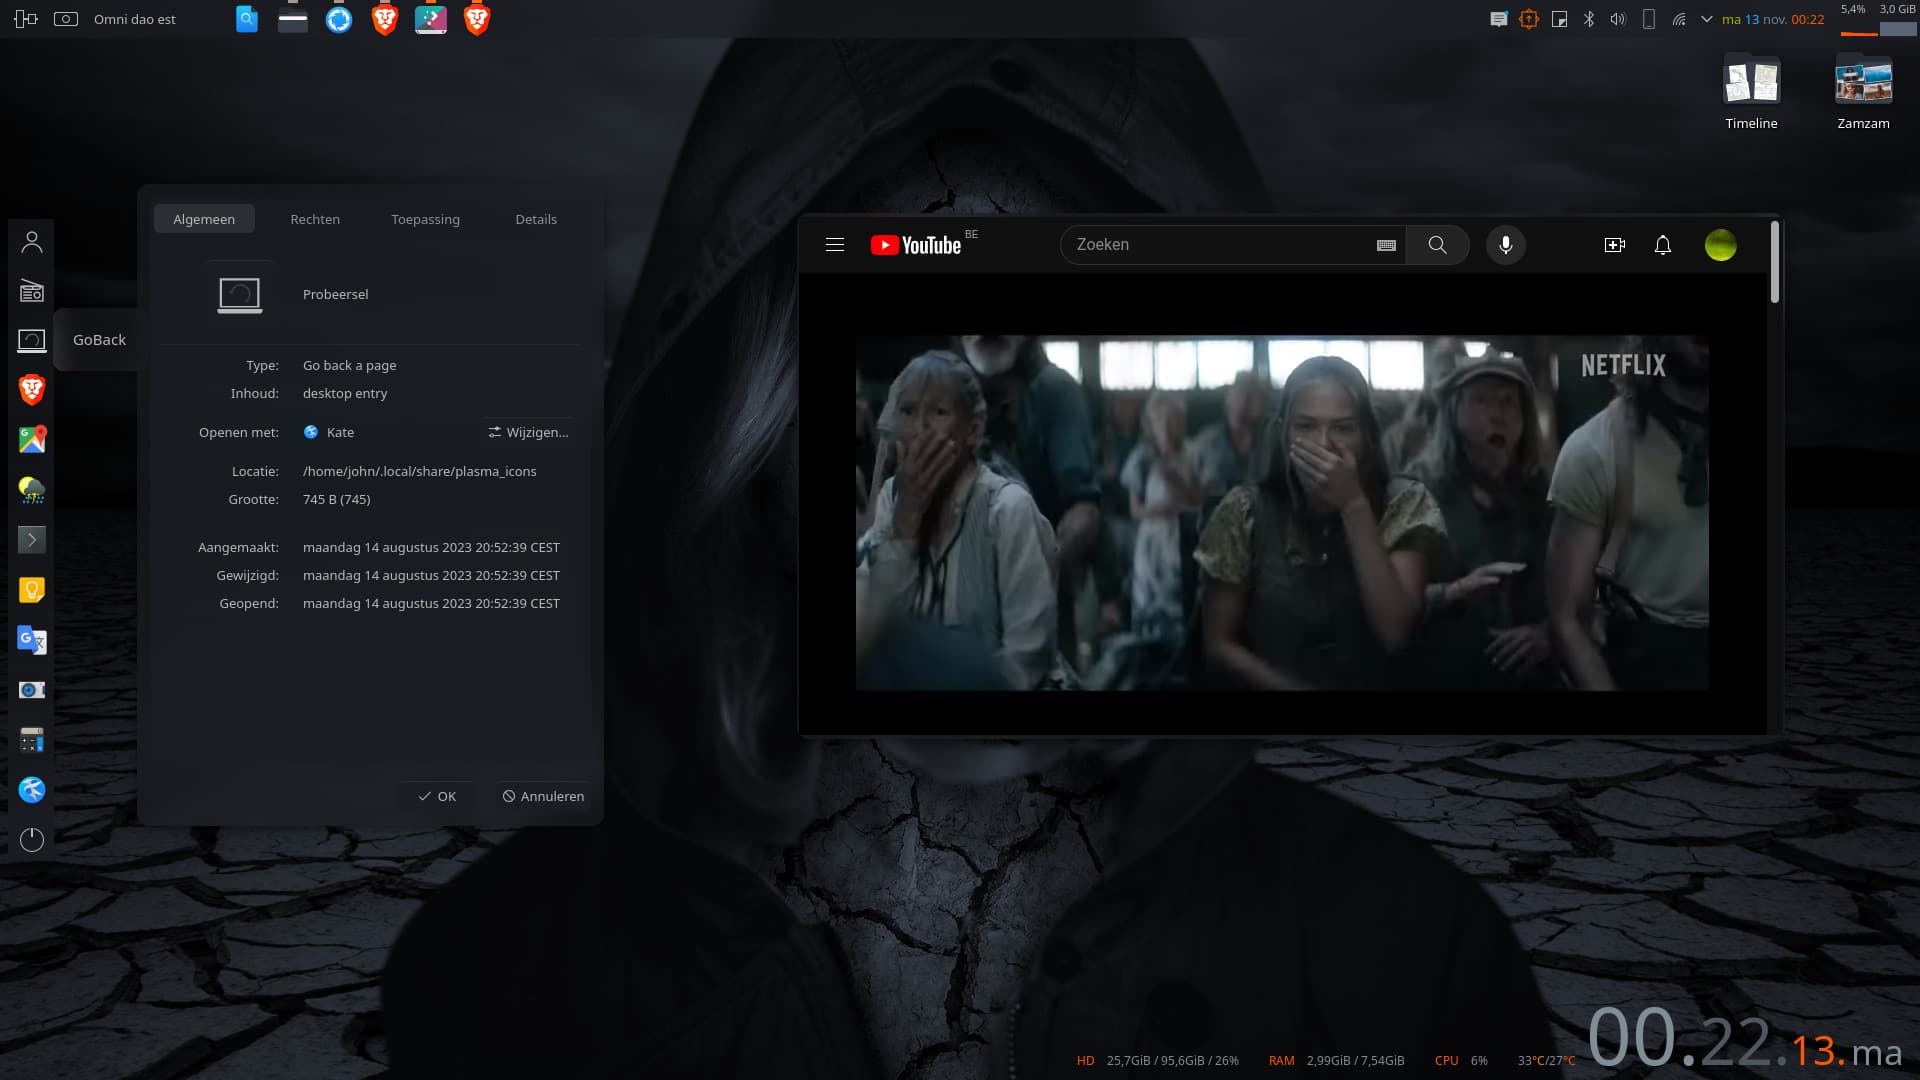Click the Kate application entry
The image size is (1920, 1080).
pyautogui.click(x=329, y=432)
